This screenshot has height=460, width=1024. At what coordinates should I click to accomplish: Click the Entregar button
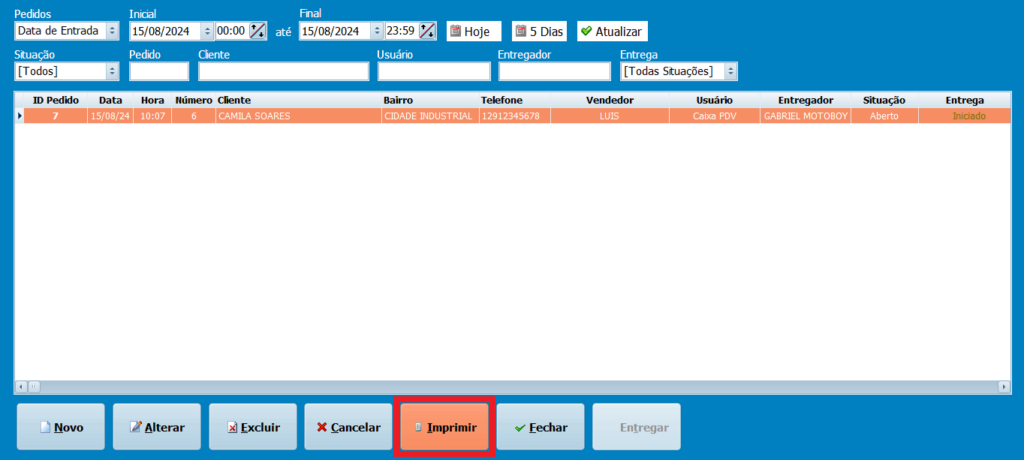tap(637, 427)
